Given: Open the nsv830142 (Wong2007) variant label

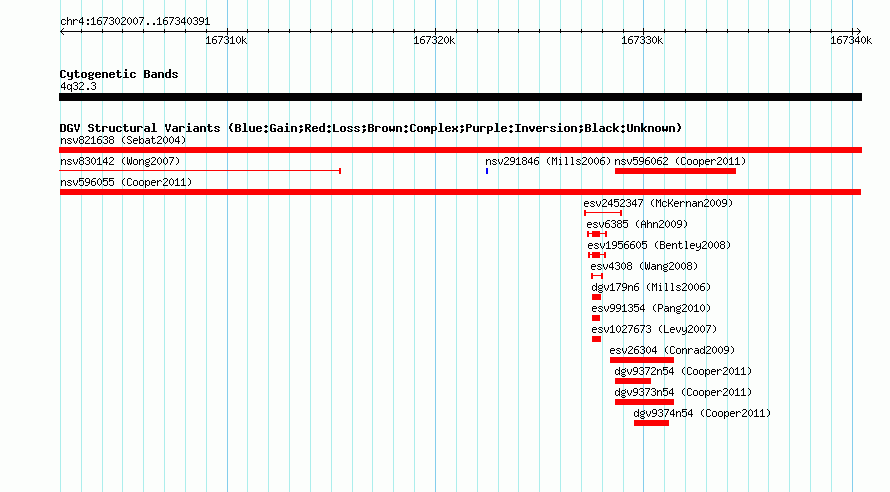Looking at the screenshot, I should pyautogui.click(x=120, y=161).
